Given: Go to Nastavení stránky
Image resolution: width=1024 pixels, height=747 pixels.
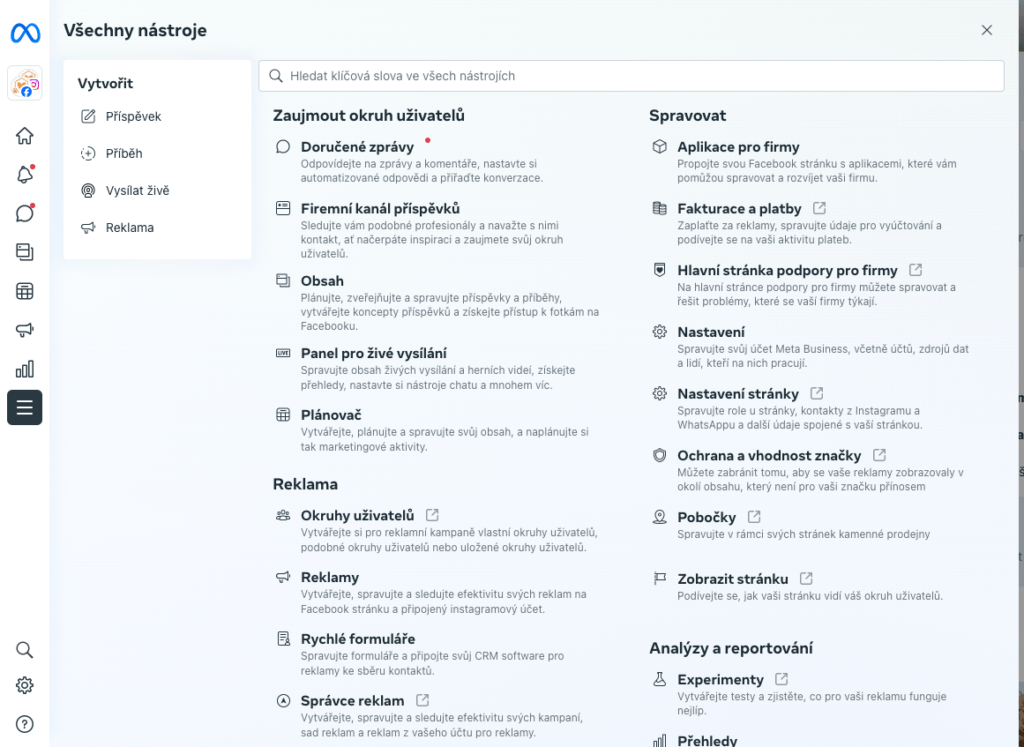Looking at the screenshot, I should click(737, 394).
